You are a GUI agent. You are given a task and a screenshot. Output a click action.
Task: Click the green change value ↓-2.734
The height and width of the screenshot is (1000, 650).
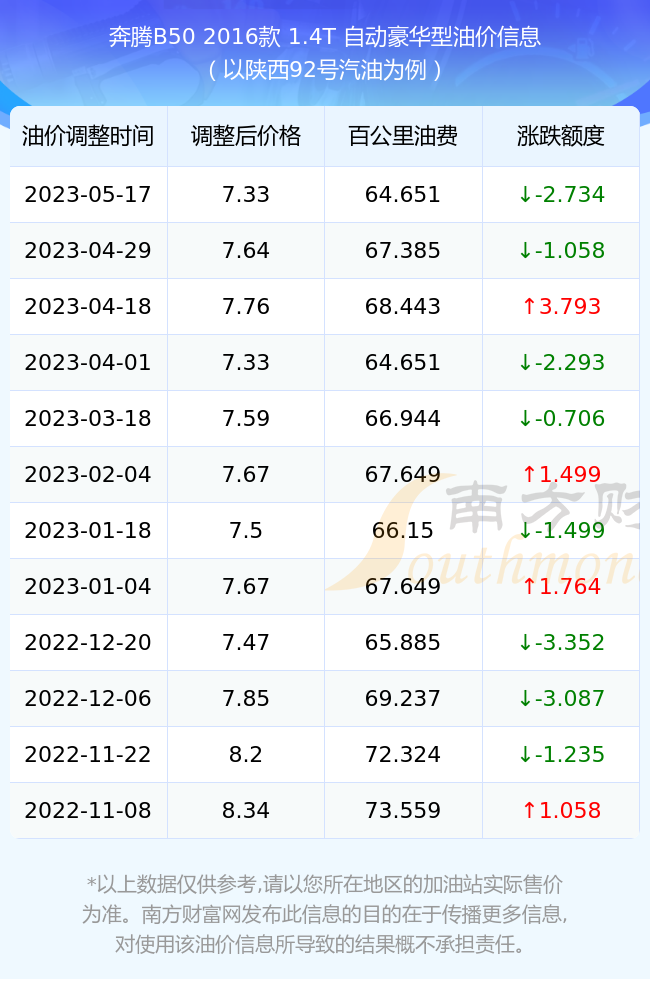561,195
